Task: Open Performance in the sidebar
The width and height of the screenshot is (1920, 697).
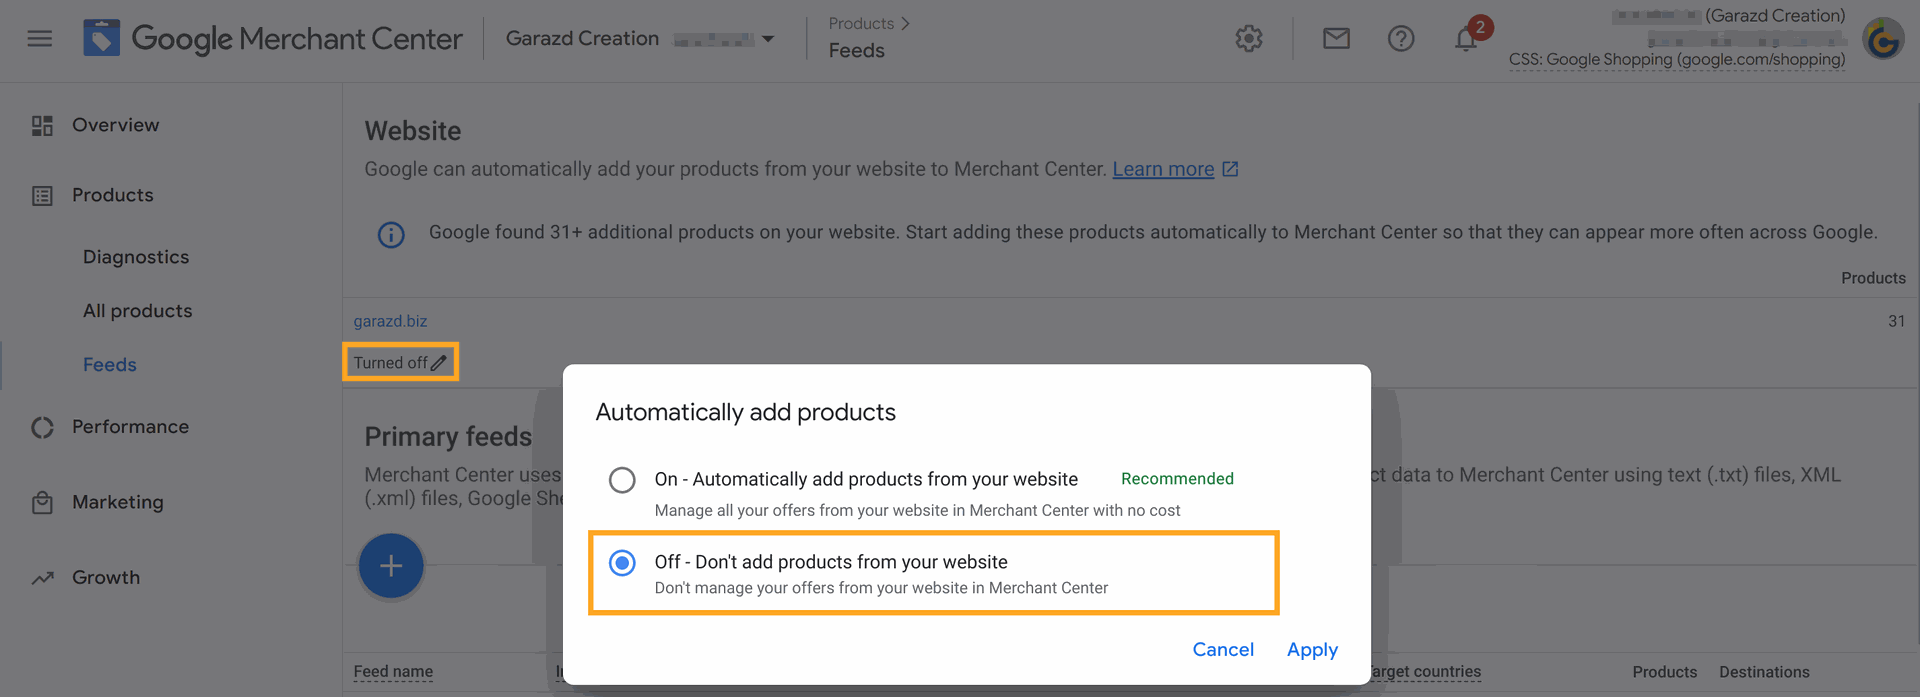Action: (130, 427)
